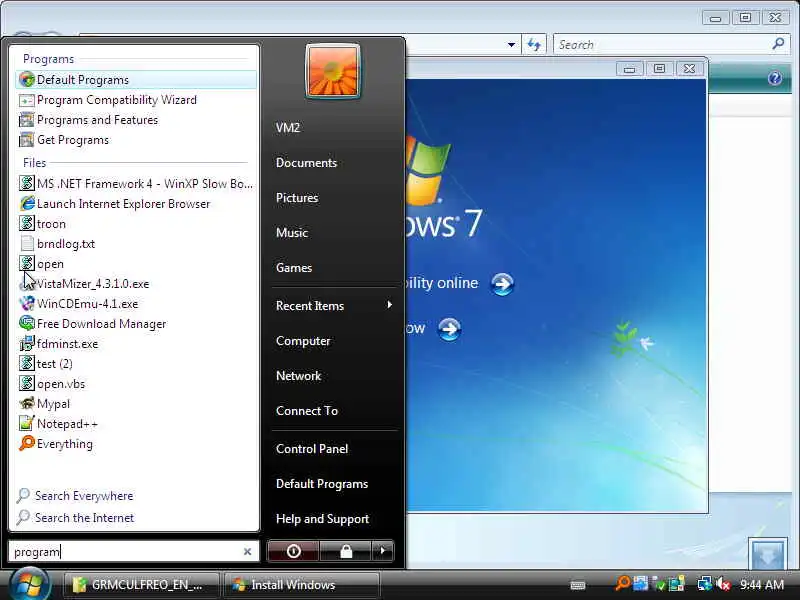Image resolution: width=800 pixels, height=600 pixels.
Task: Click the Windows 7 logo flag
Action: click(x=429, y=169)
